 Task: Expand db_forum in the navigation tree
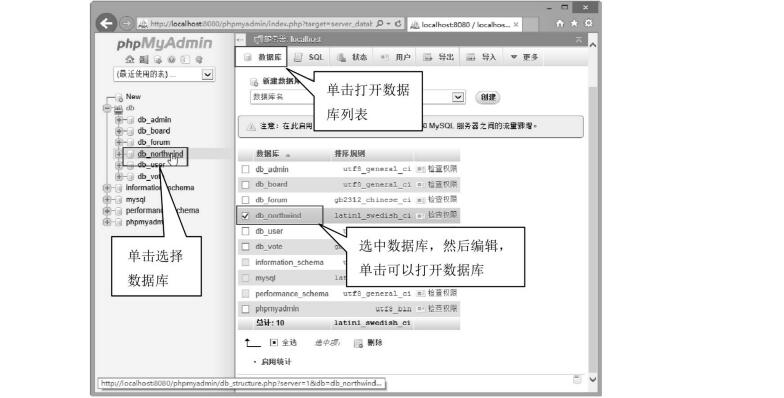click(119, 142)
